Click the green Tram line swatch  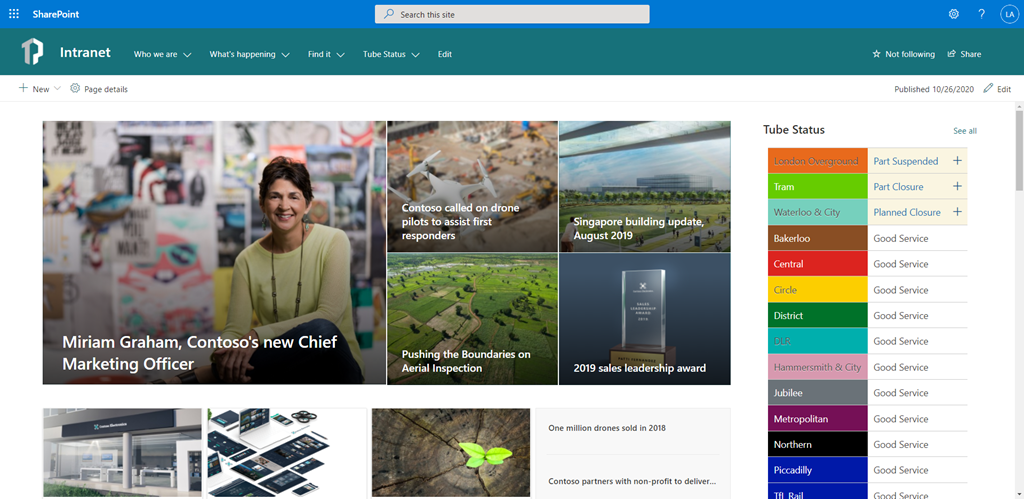point(818,187)
